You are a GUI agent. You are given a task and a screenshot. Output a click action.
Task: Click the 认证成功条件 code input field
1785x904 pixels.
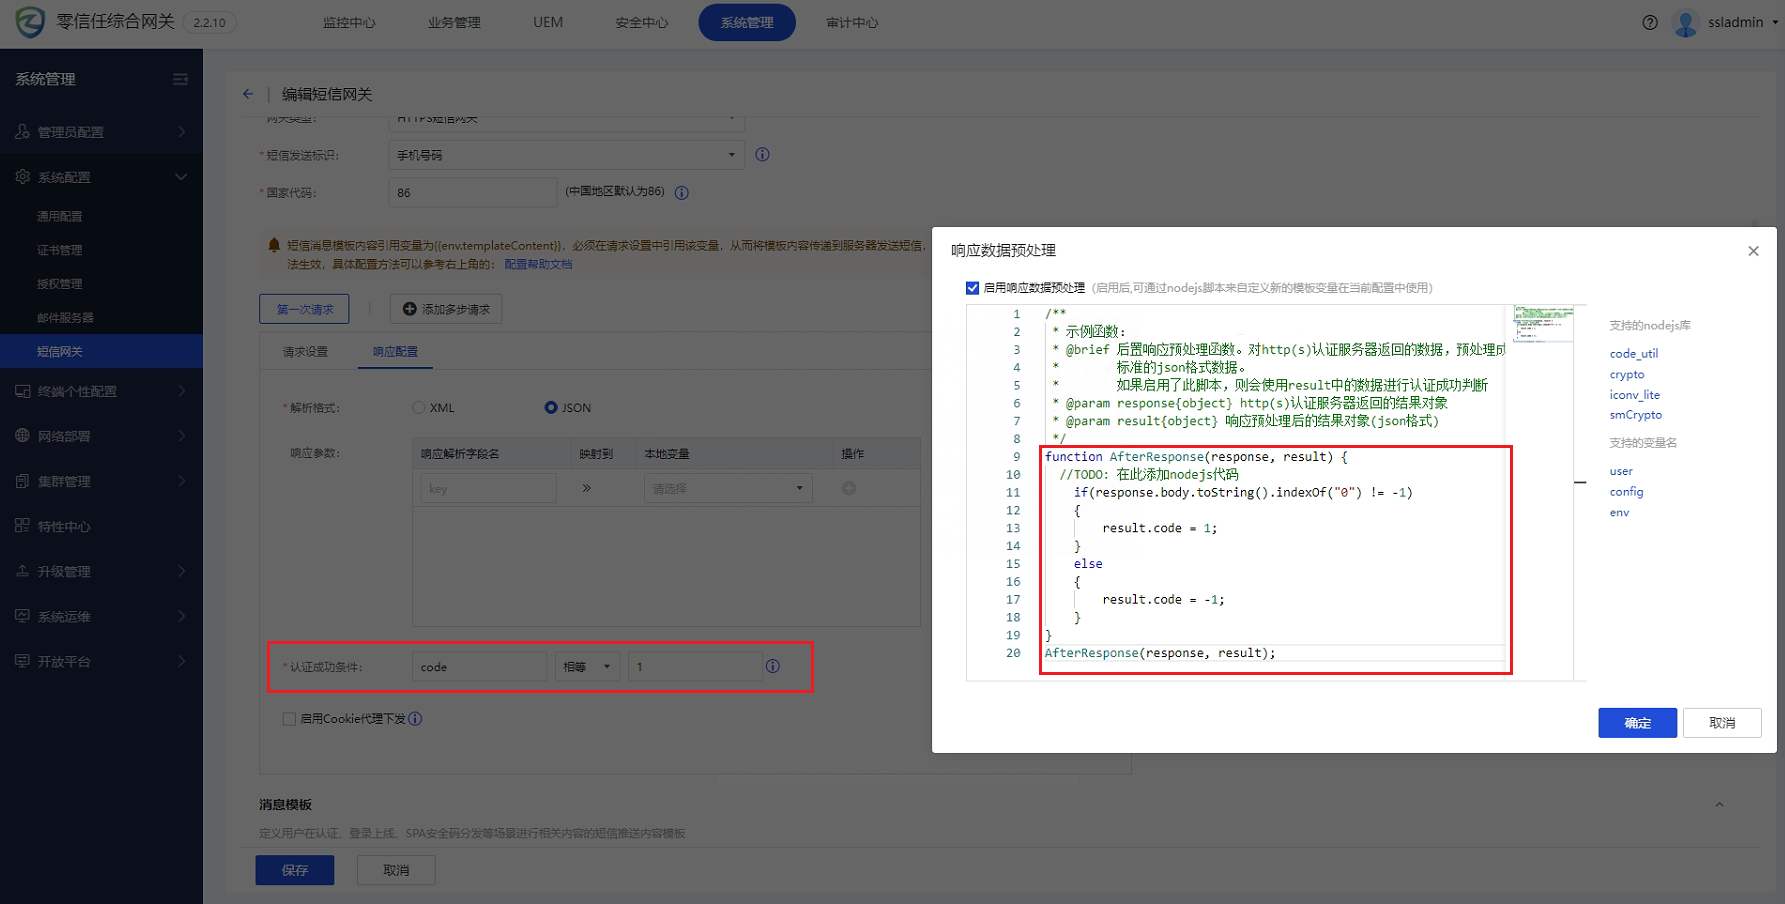coord(479,667)
